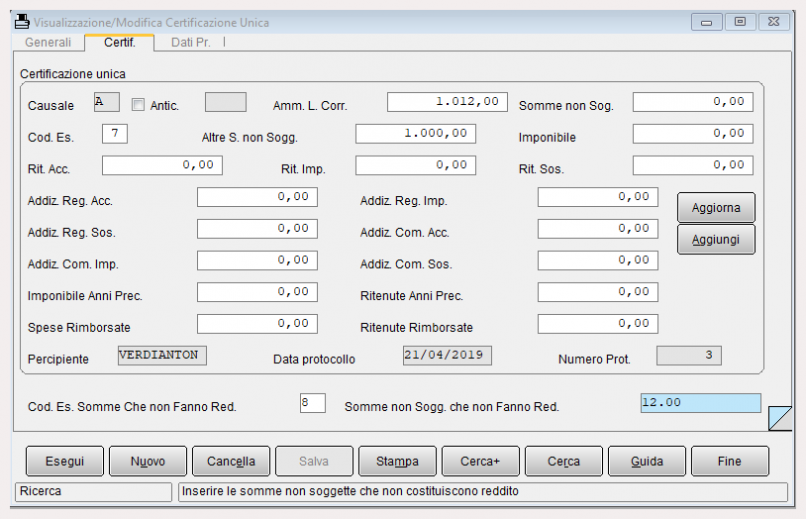This screenshot has height=519, width=806.
Task: Click the Ricerca status bar field
Action: (x=94, y=491)
